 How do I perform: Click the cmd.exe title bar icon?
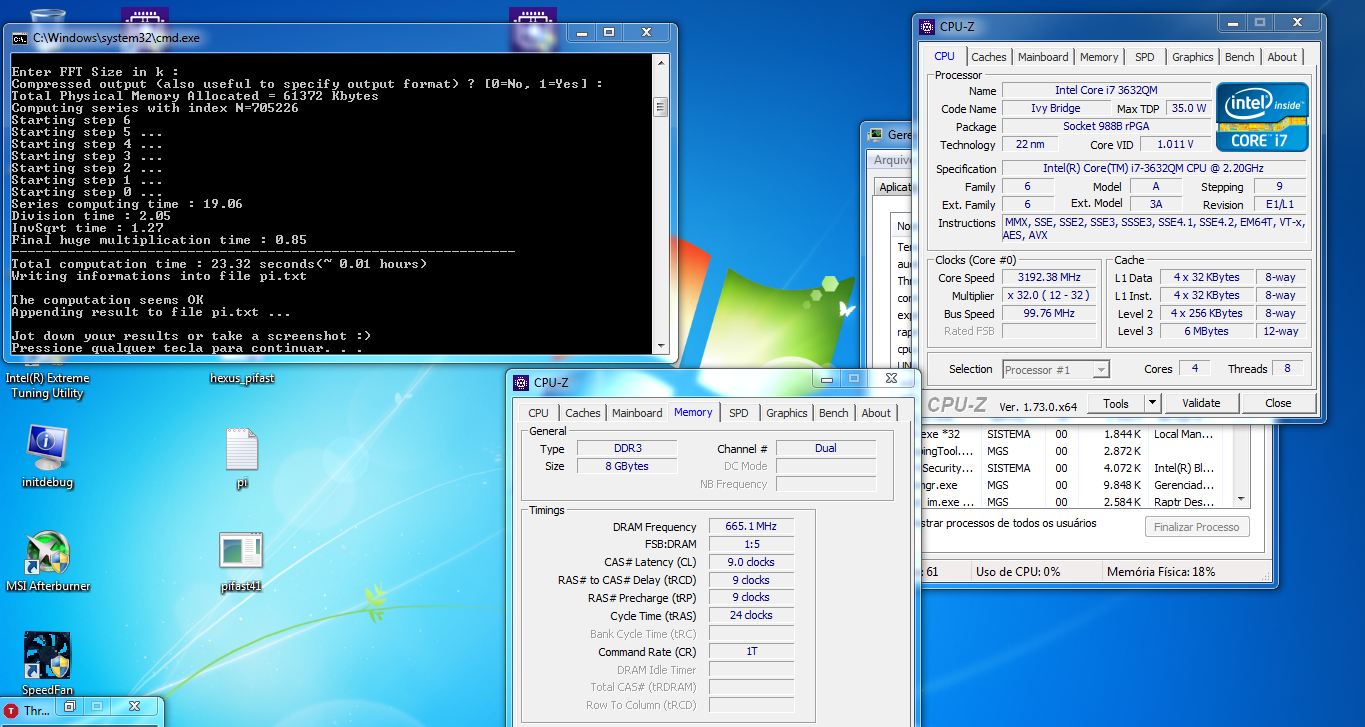(x=19, y=38)
